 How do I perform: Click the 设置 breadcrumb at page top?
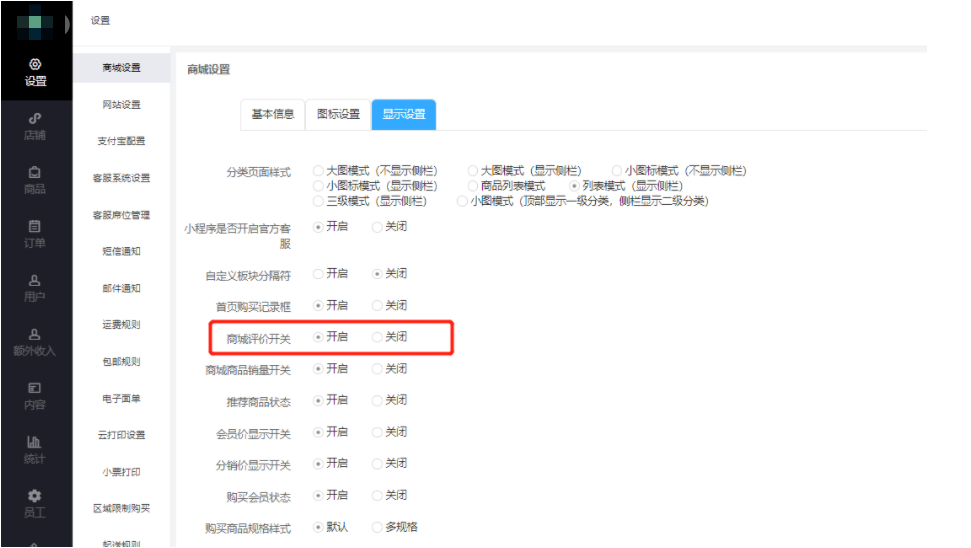coord(100,20)
